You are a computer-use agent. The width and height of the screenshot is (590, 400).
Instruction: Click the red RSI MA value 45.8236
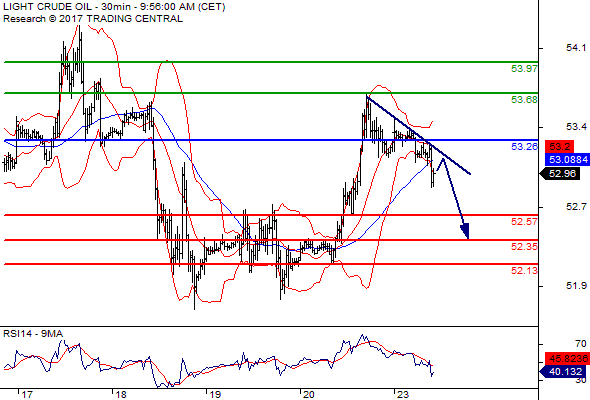567,359
